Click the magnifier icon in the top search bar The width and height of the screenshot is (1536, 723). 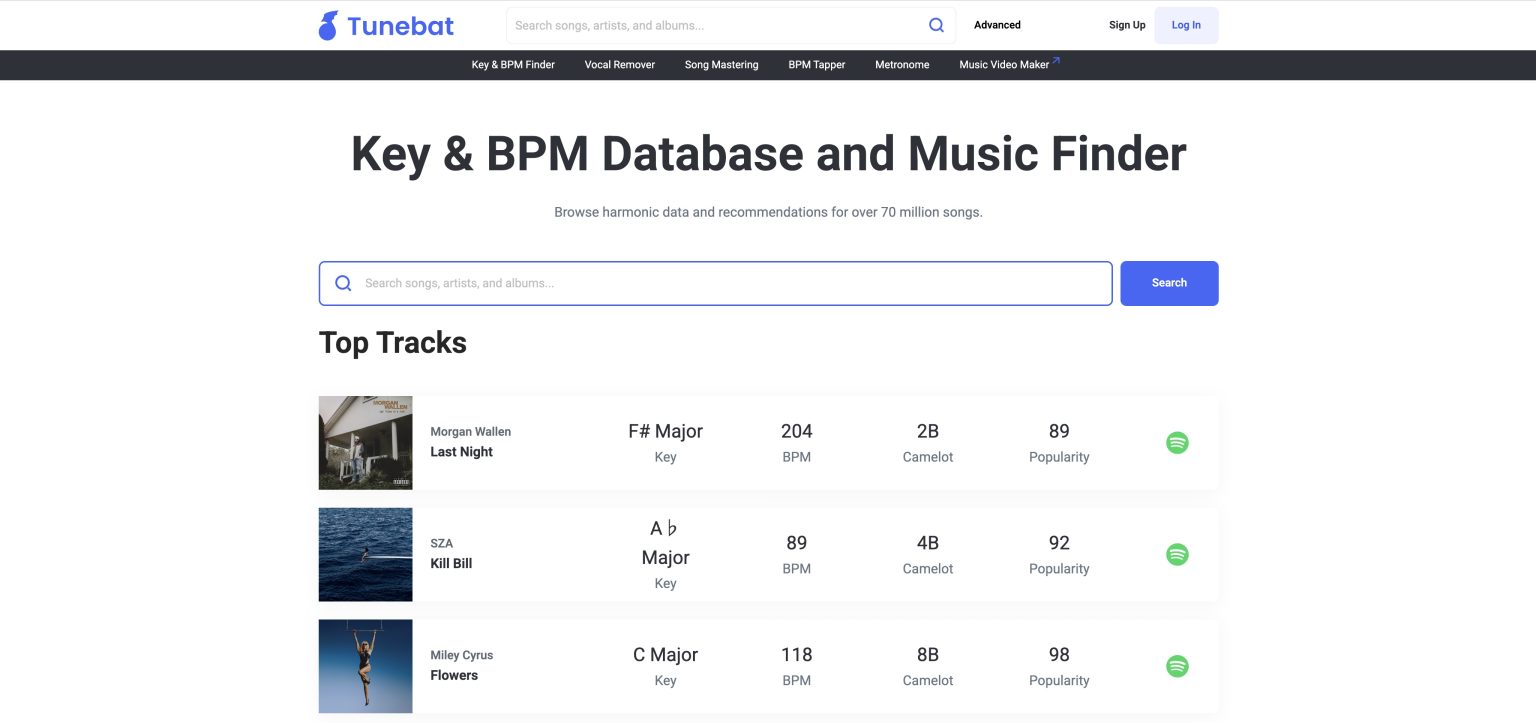point(936,24)
